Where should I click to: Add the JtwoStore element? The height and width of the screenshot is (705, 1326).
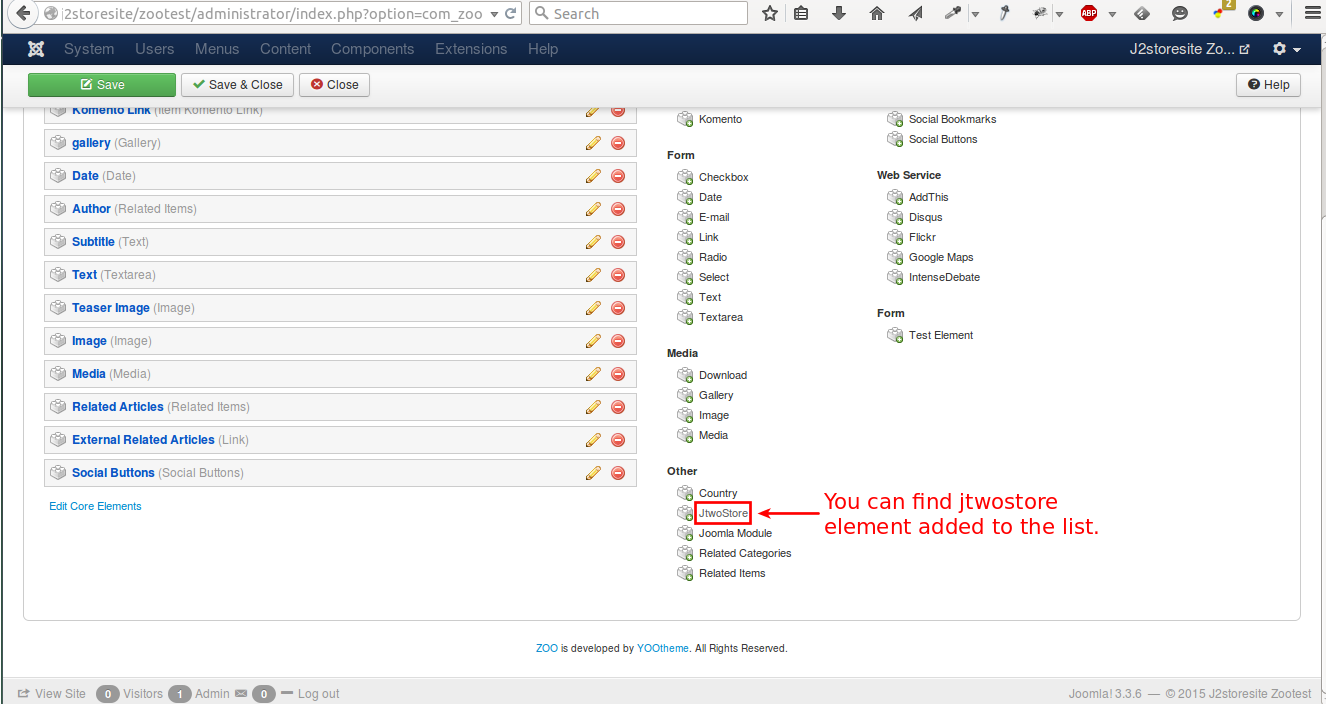(x=723, y=513)
